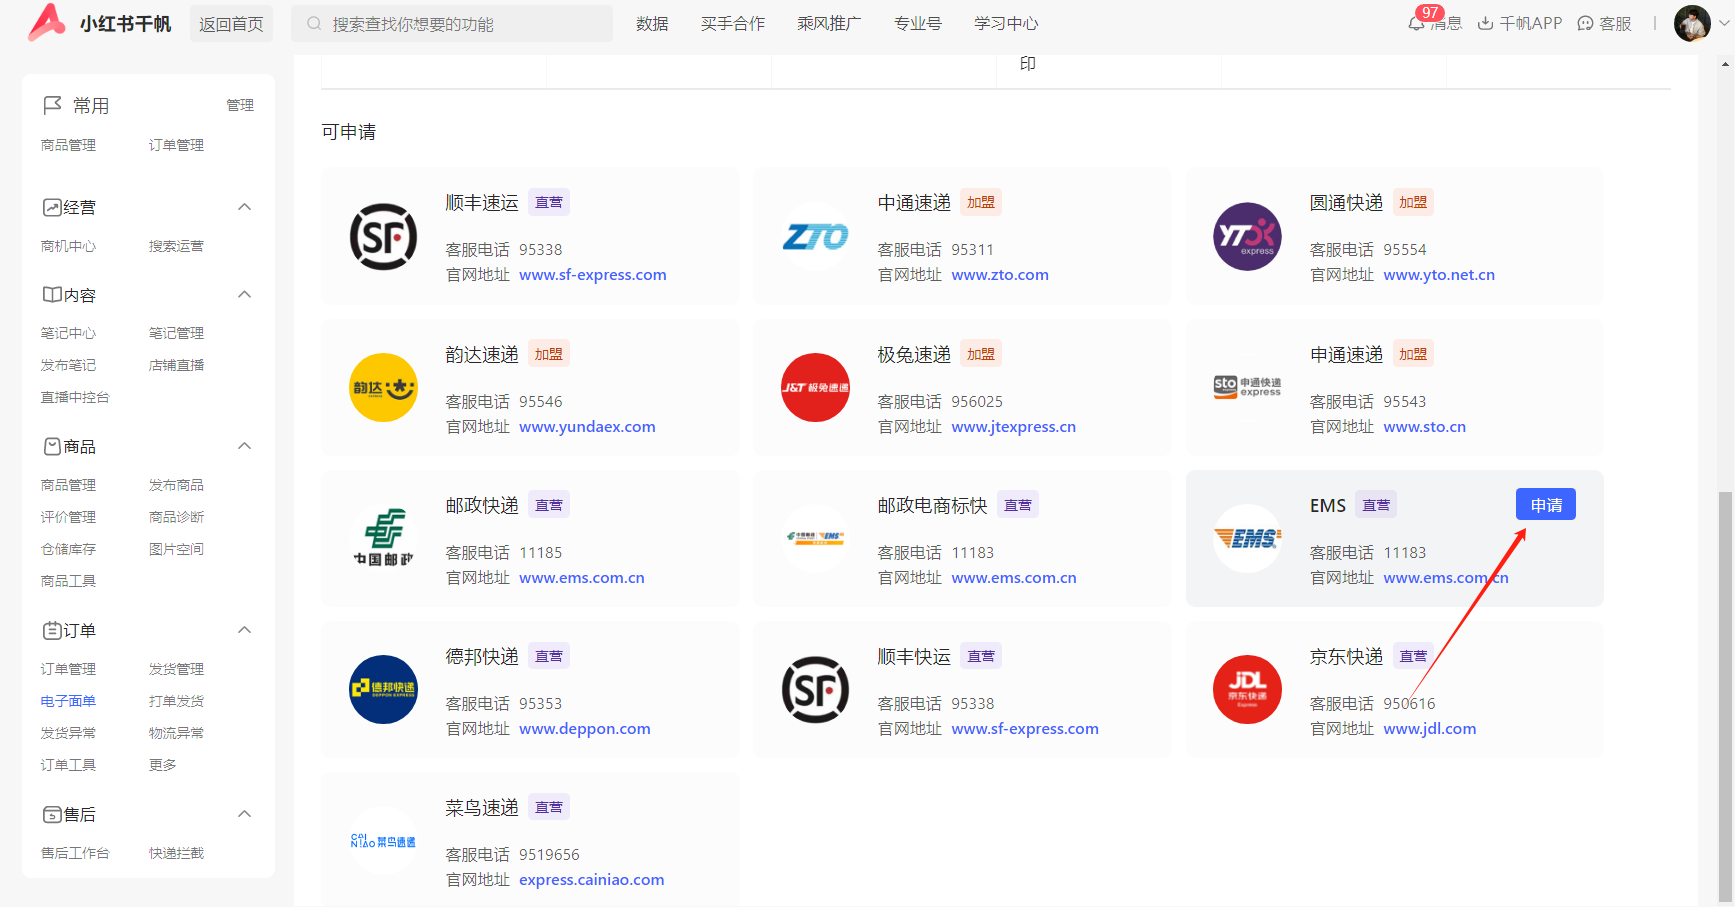Open the express.cainiao.com link
The height and width of the screenshot is (907, 1735).
[x=592, y=880]
